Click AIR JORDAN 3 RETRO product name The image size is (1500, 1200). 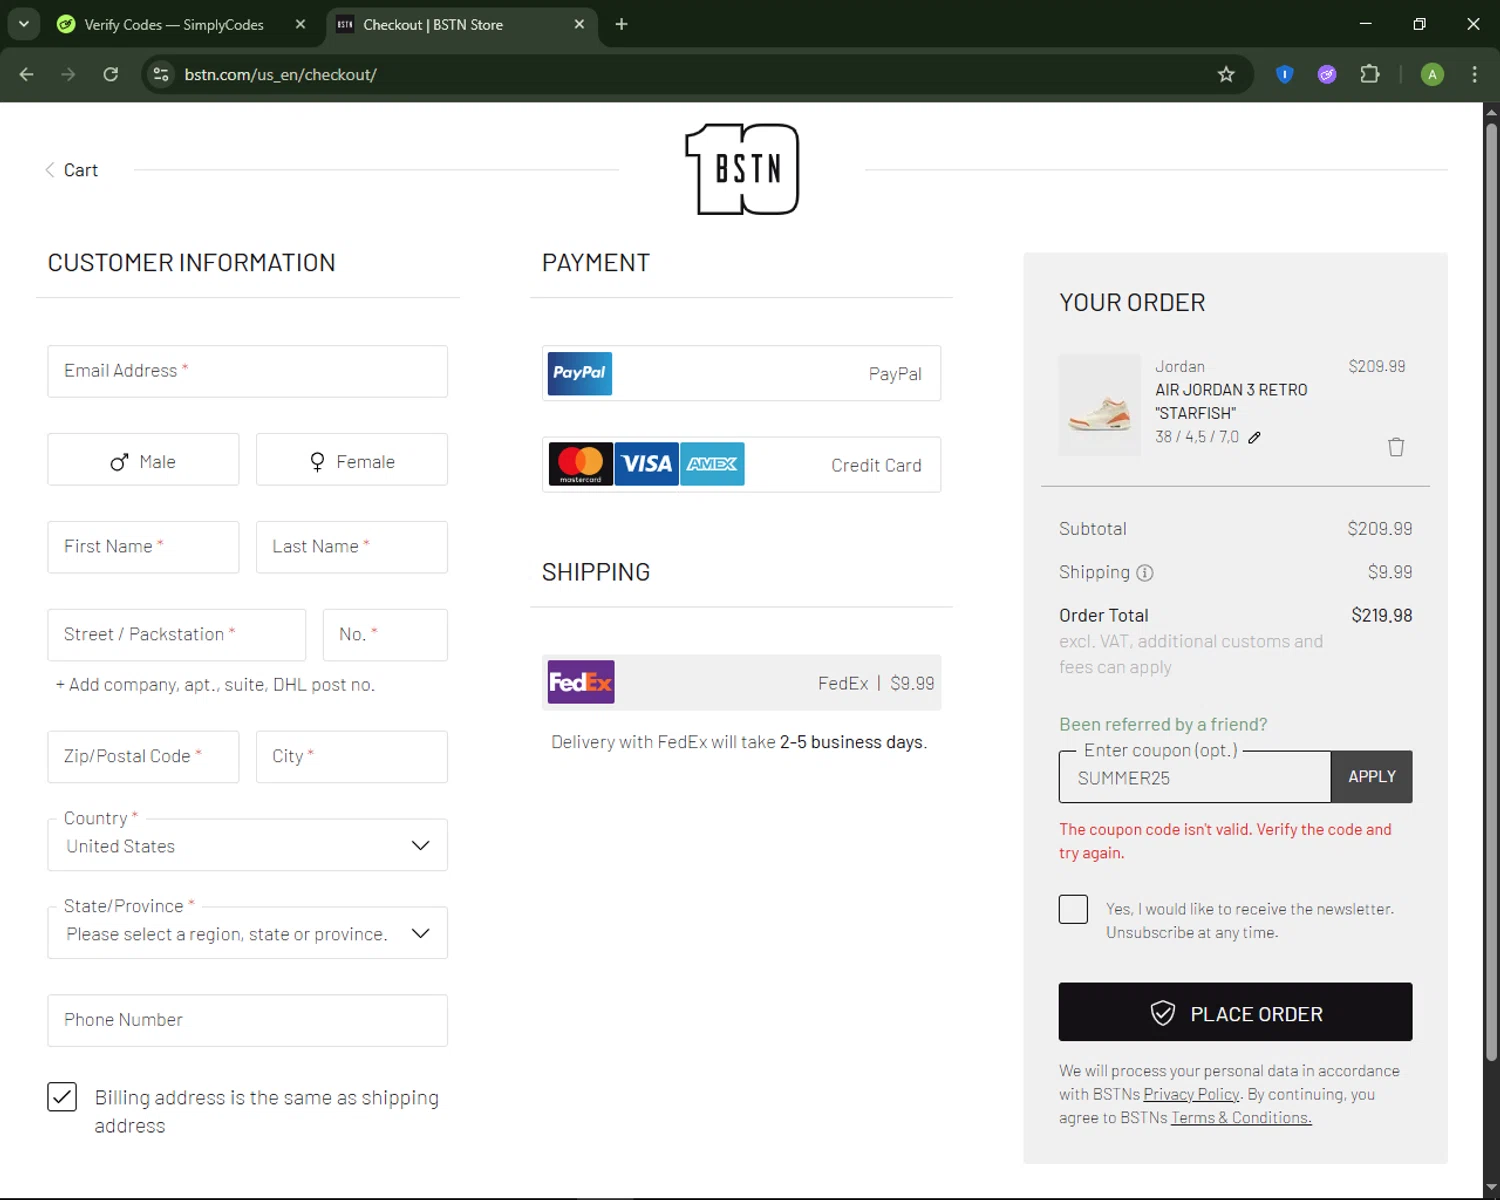click(x=1231, y=401)
